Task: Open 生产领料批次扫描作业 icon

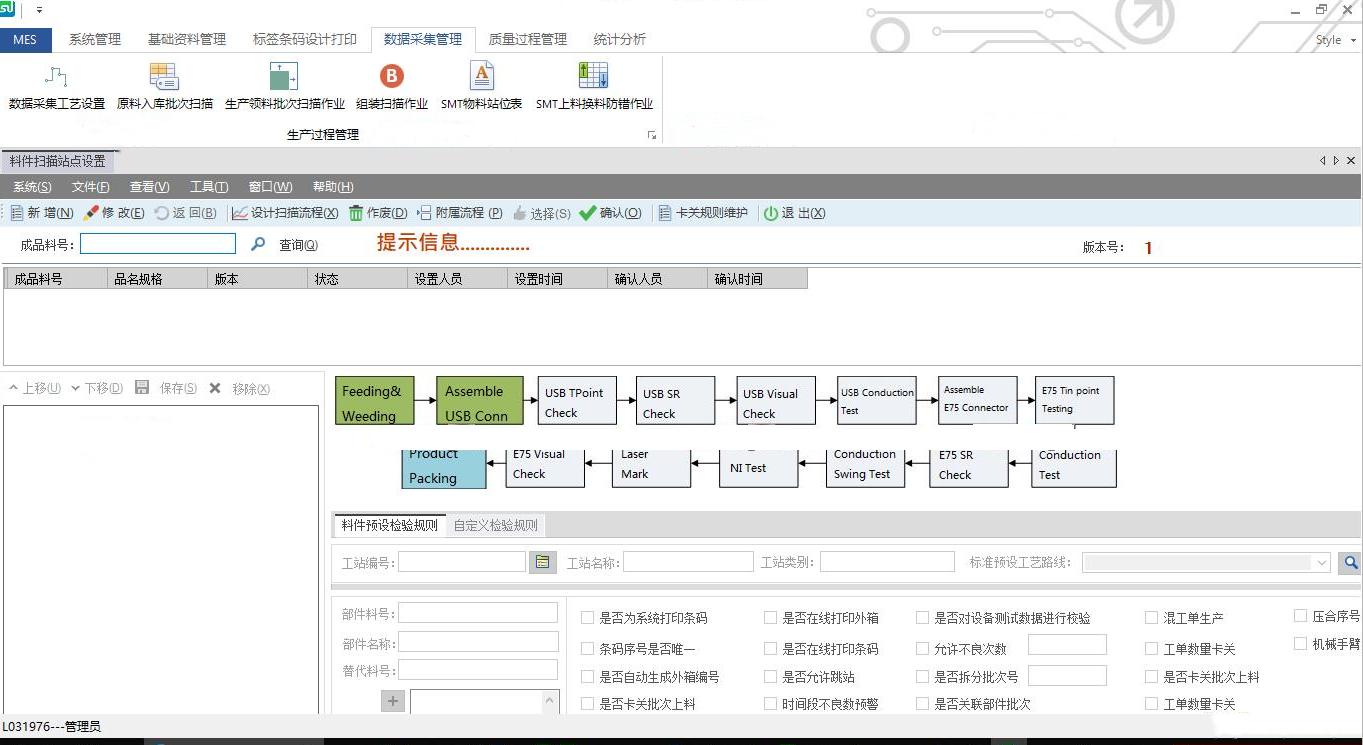Action: click(284, 78)
